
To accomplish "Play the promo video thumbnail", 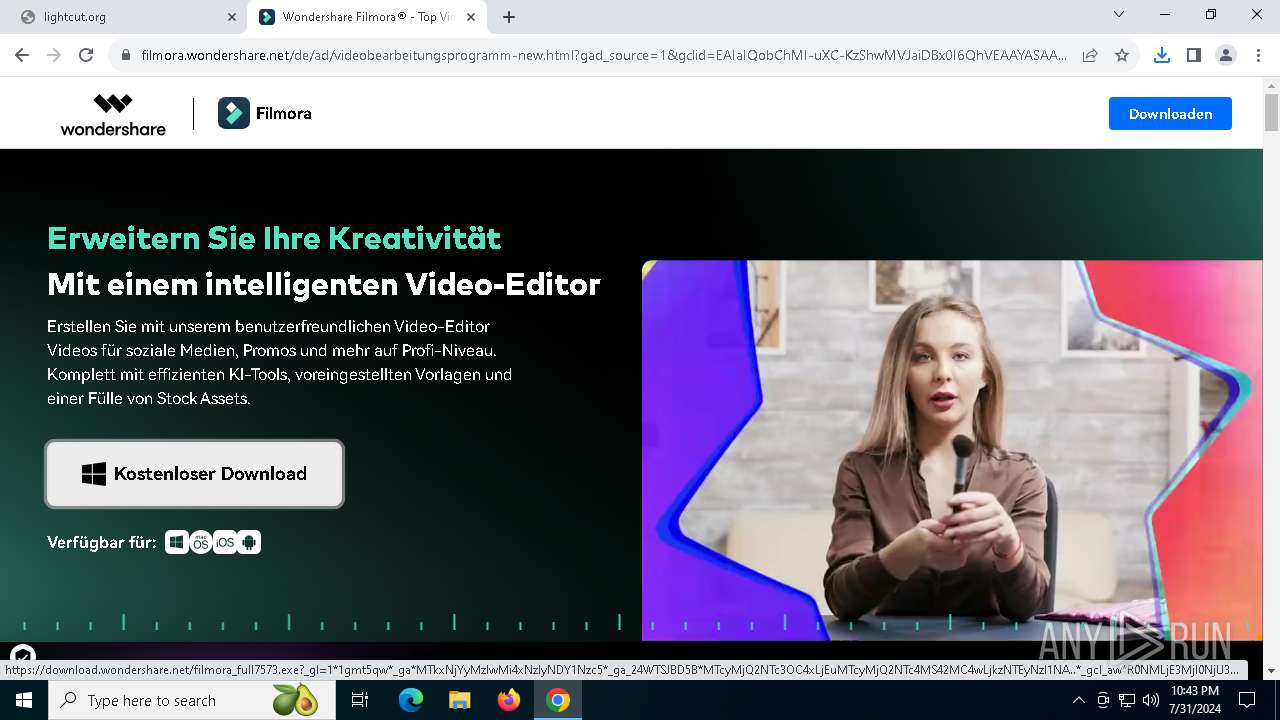I will click(952, 450).
